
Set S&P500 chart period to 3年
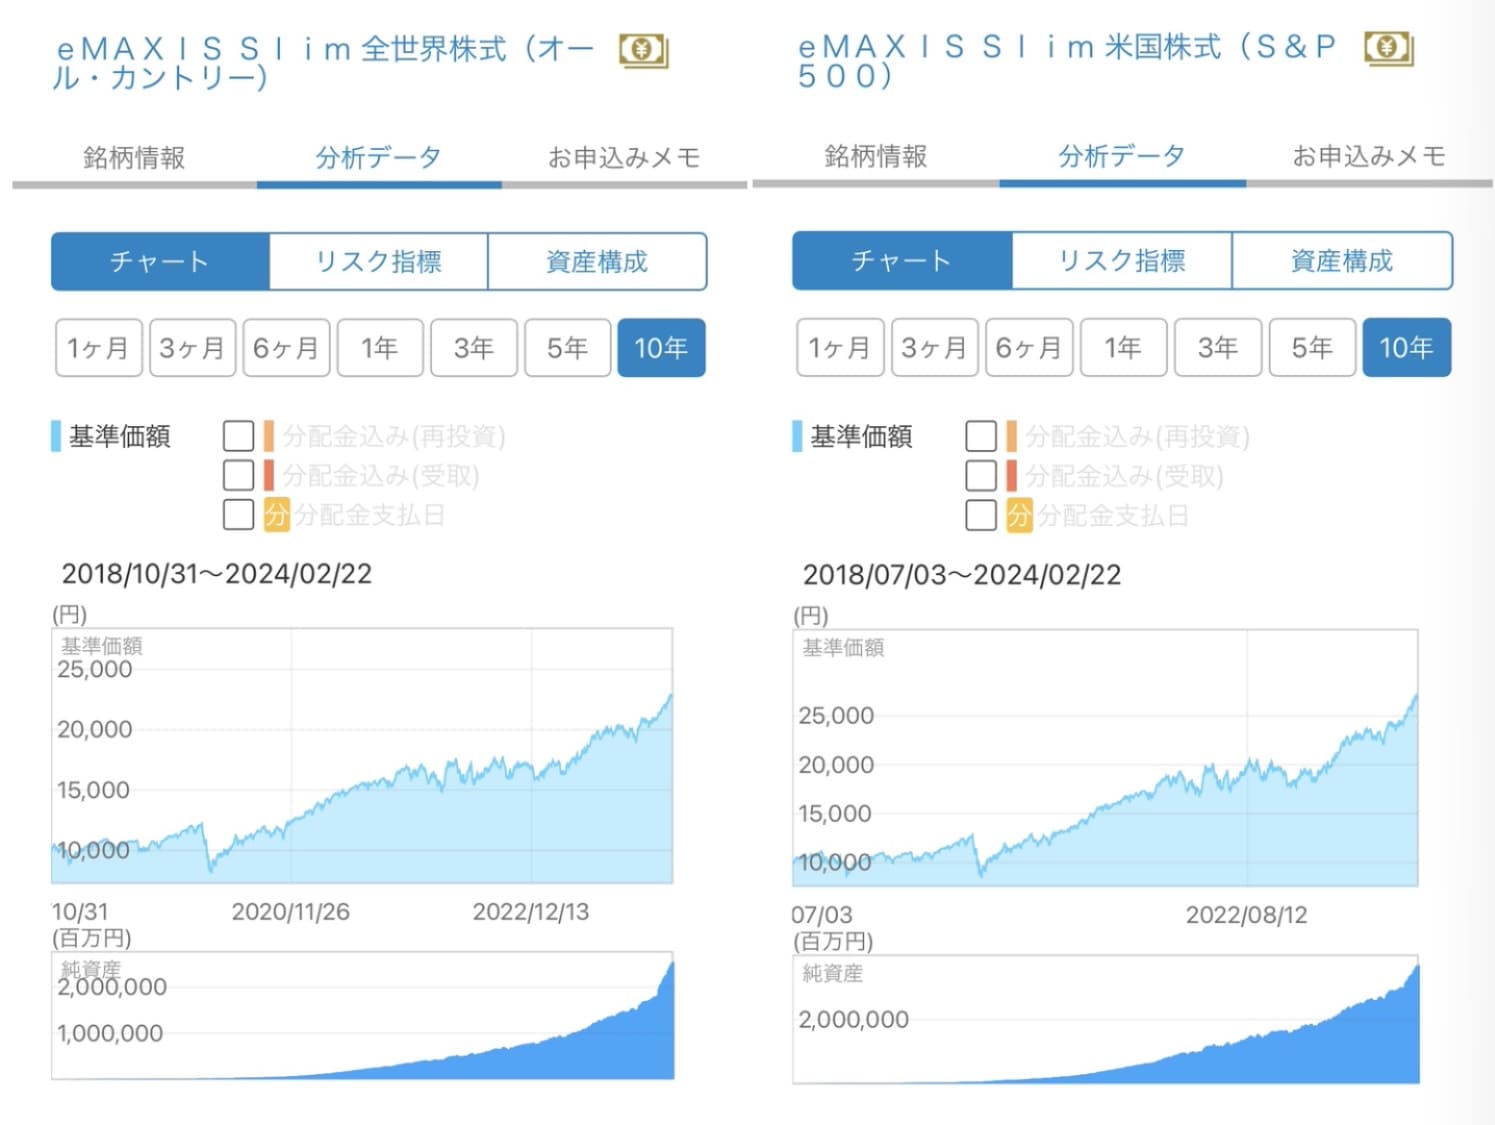point(1218,348)
